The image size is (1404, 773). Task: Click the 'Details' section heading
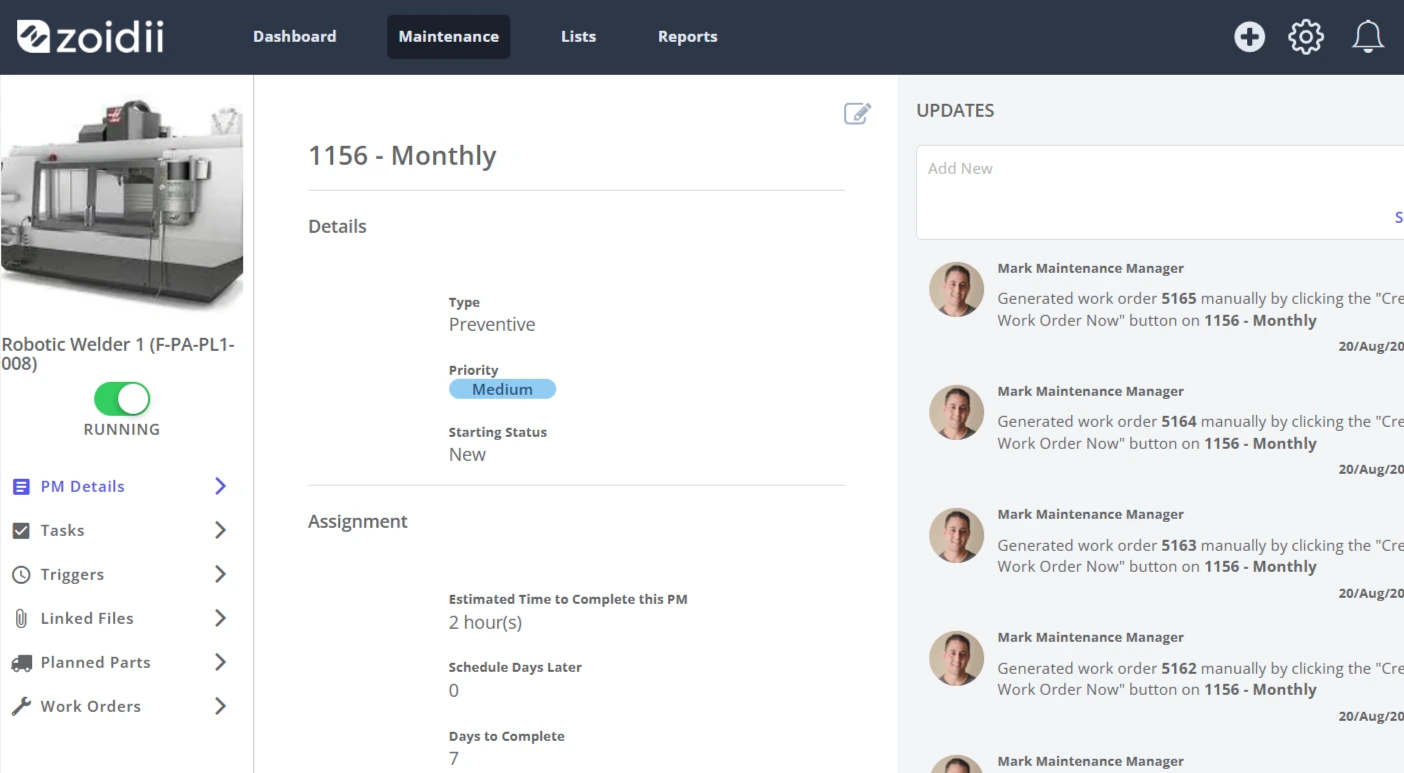pyautogui.click(x=337, y=227)
